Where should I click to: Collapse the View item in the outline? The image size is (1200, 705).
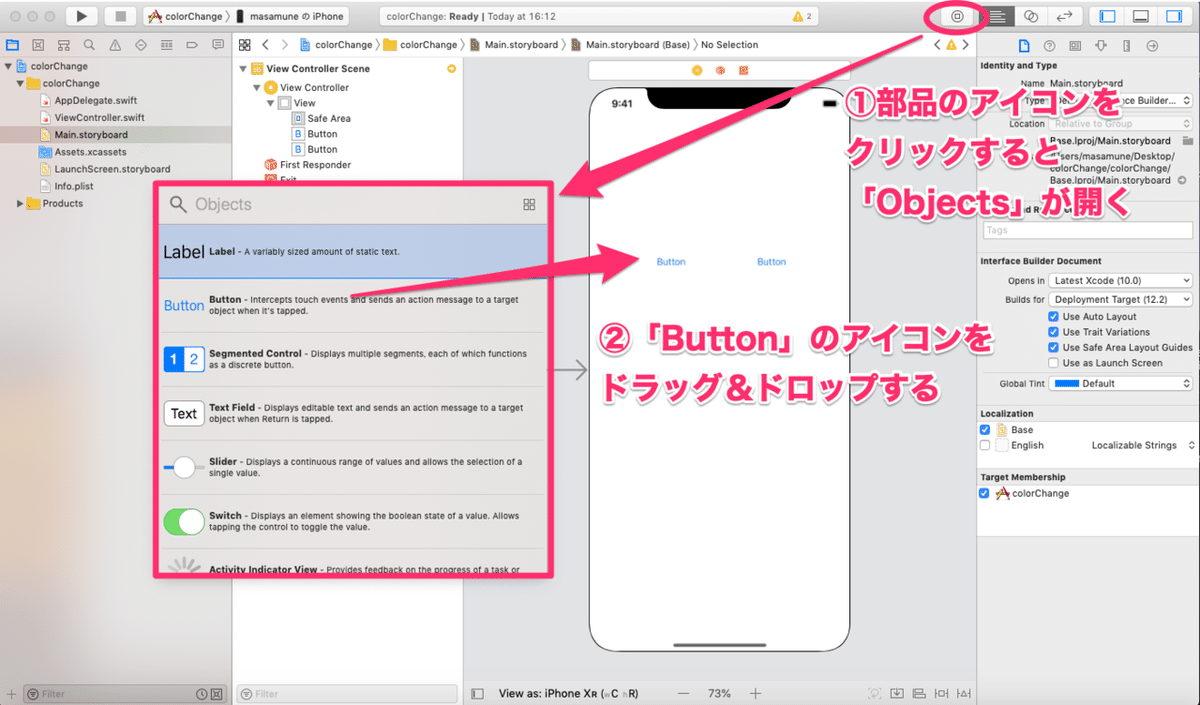click(x=270, y=103)
